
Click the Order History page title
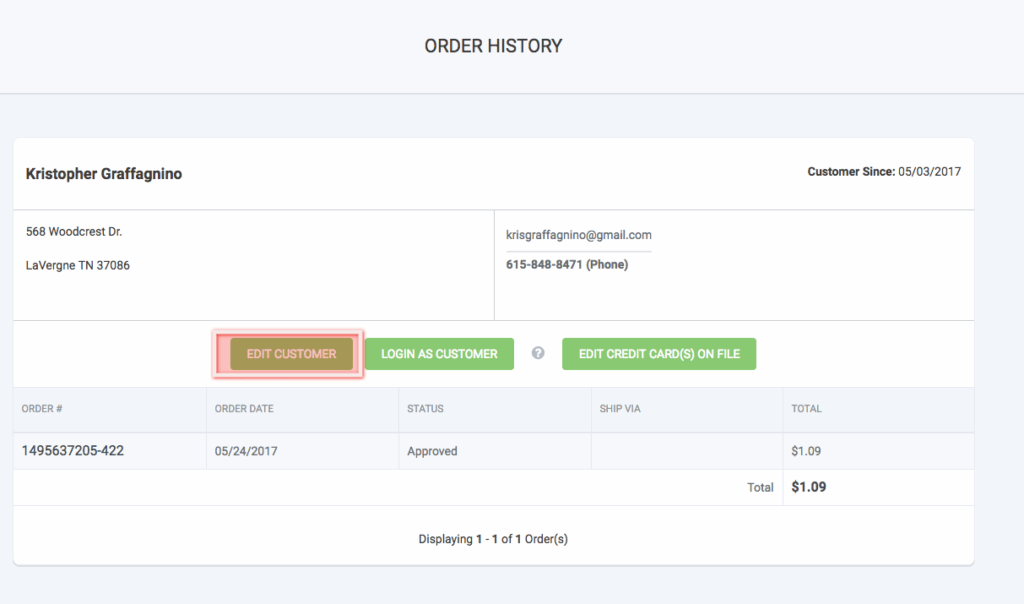coord(493,46)
